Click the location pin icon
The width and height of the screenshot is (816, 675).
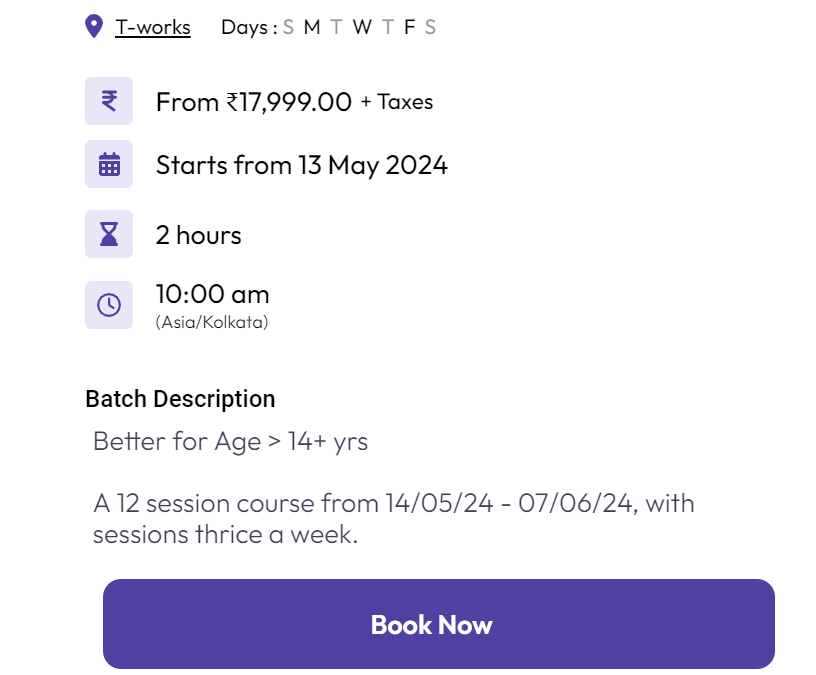pos(94,26)
